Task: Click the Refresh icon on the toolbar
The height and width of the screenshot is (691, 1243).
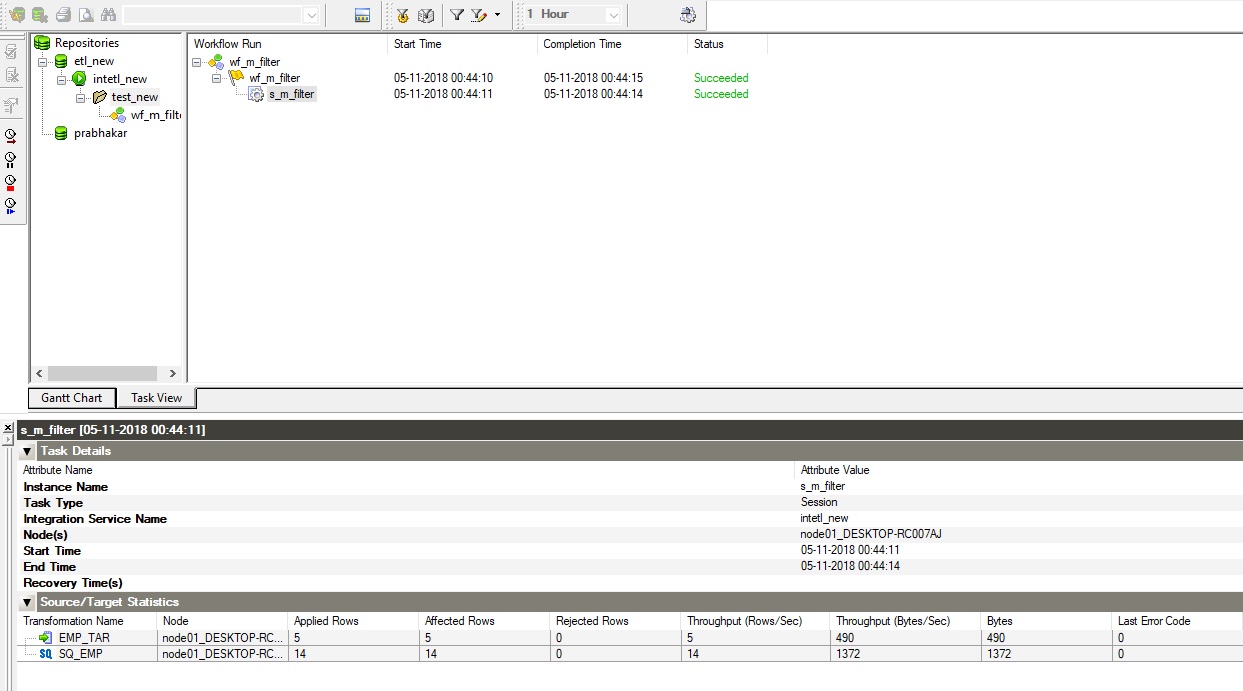Action: pos(689,15)
